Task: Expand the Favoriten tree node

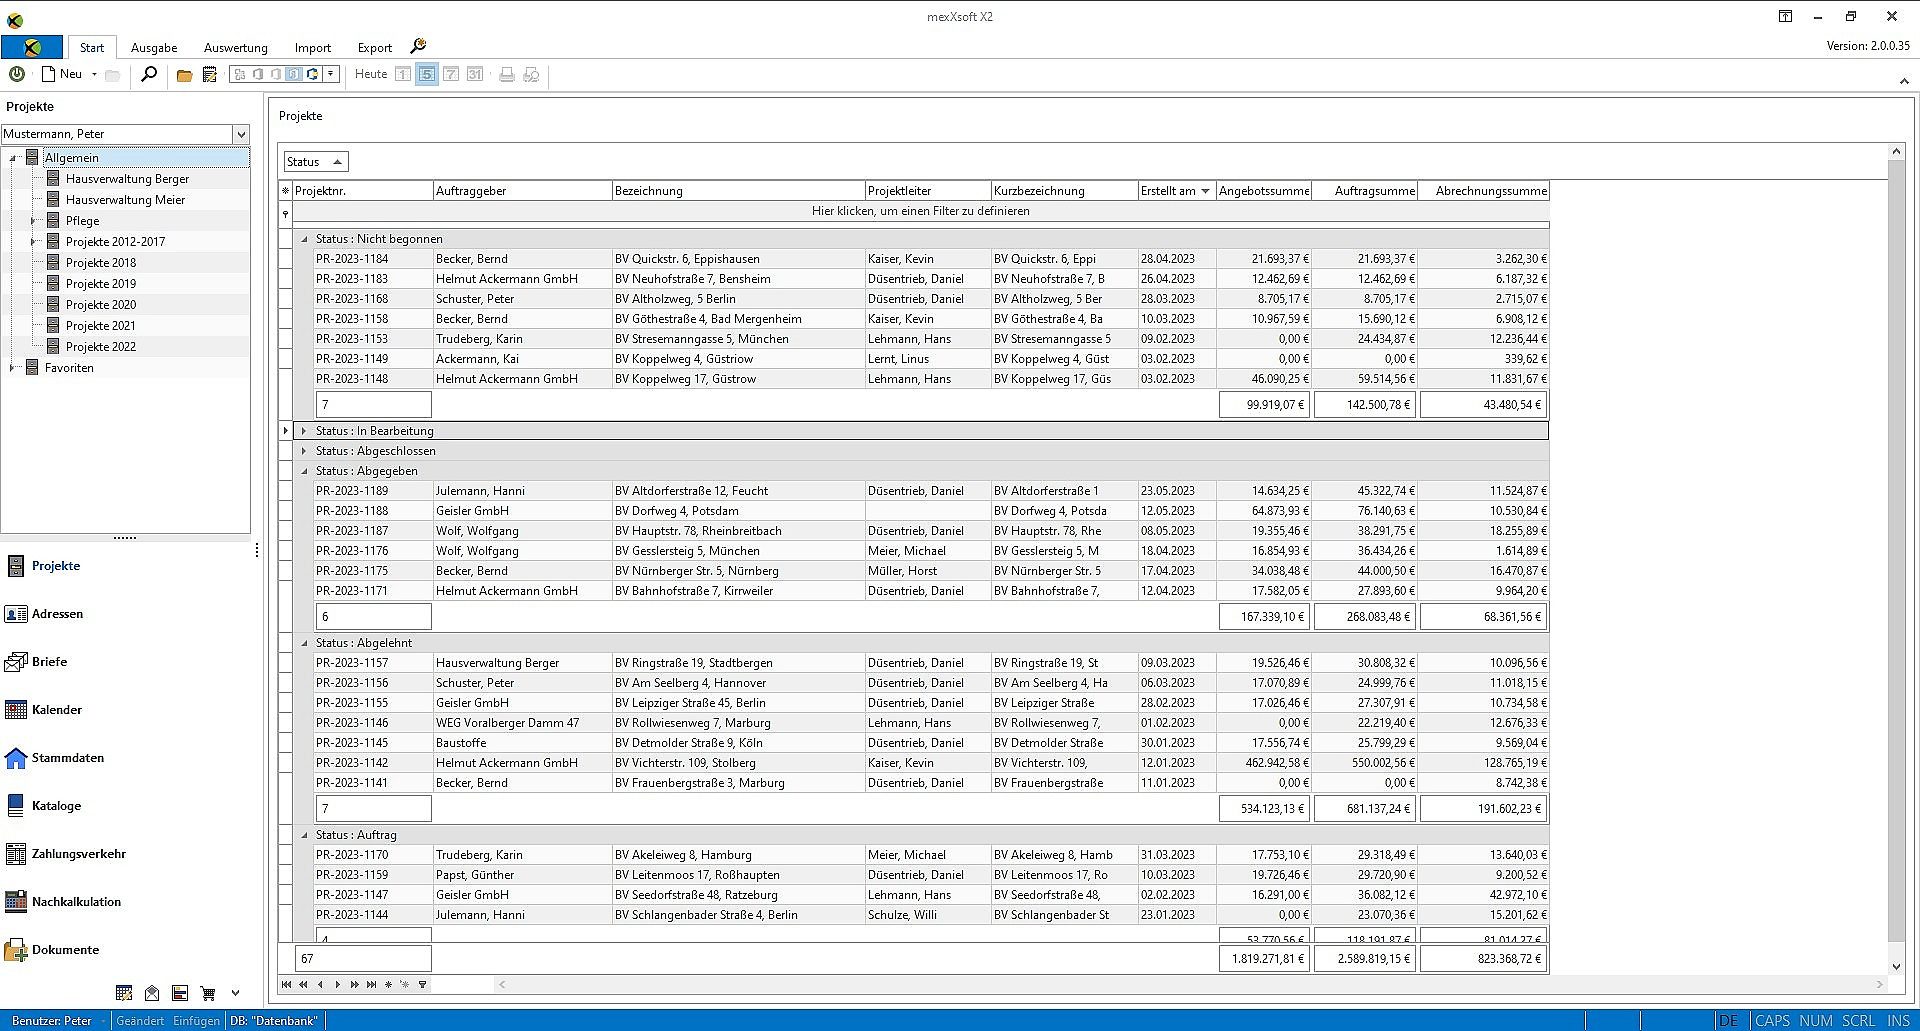Action: coord(12,368)
